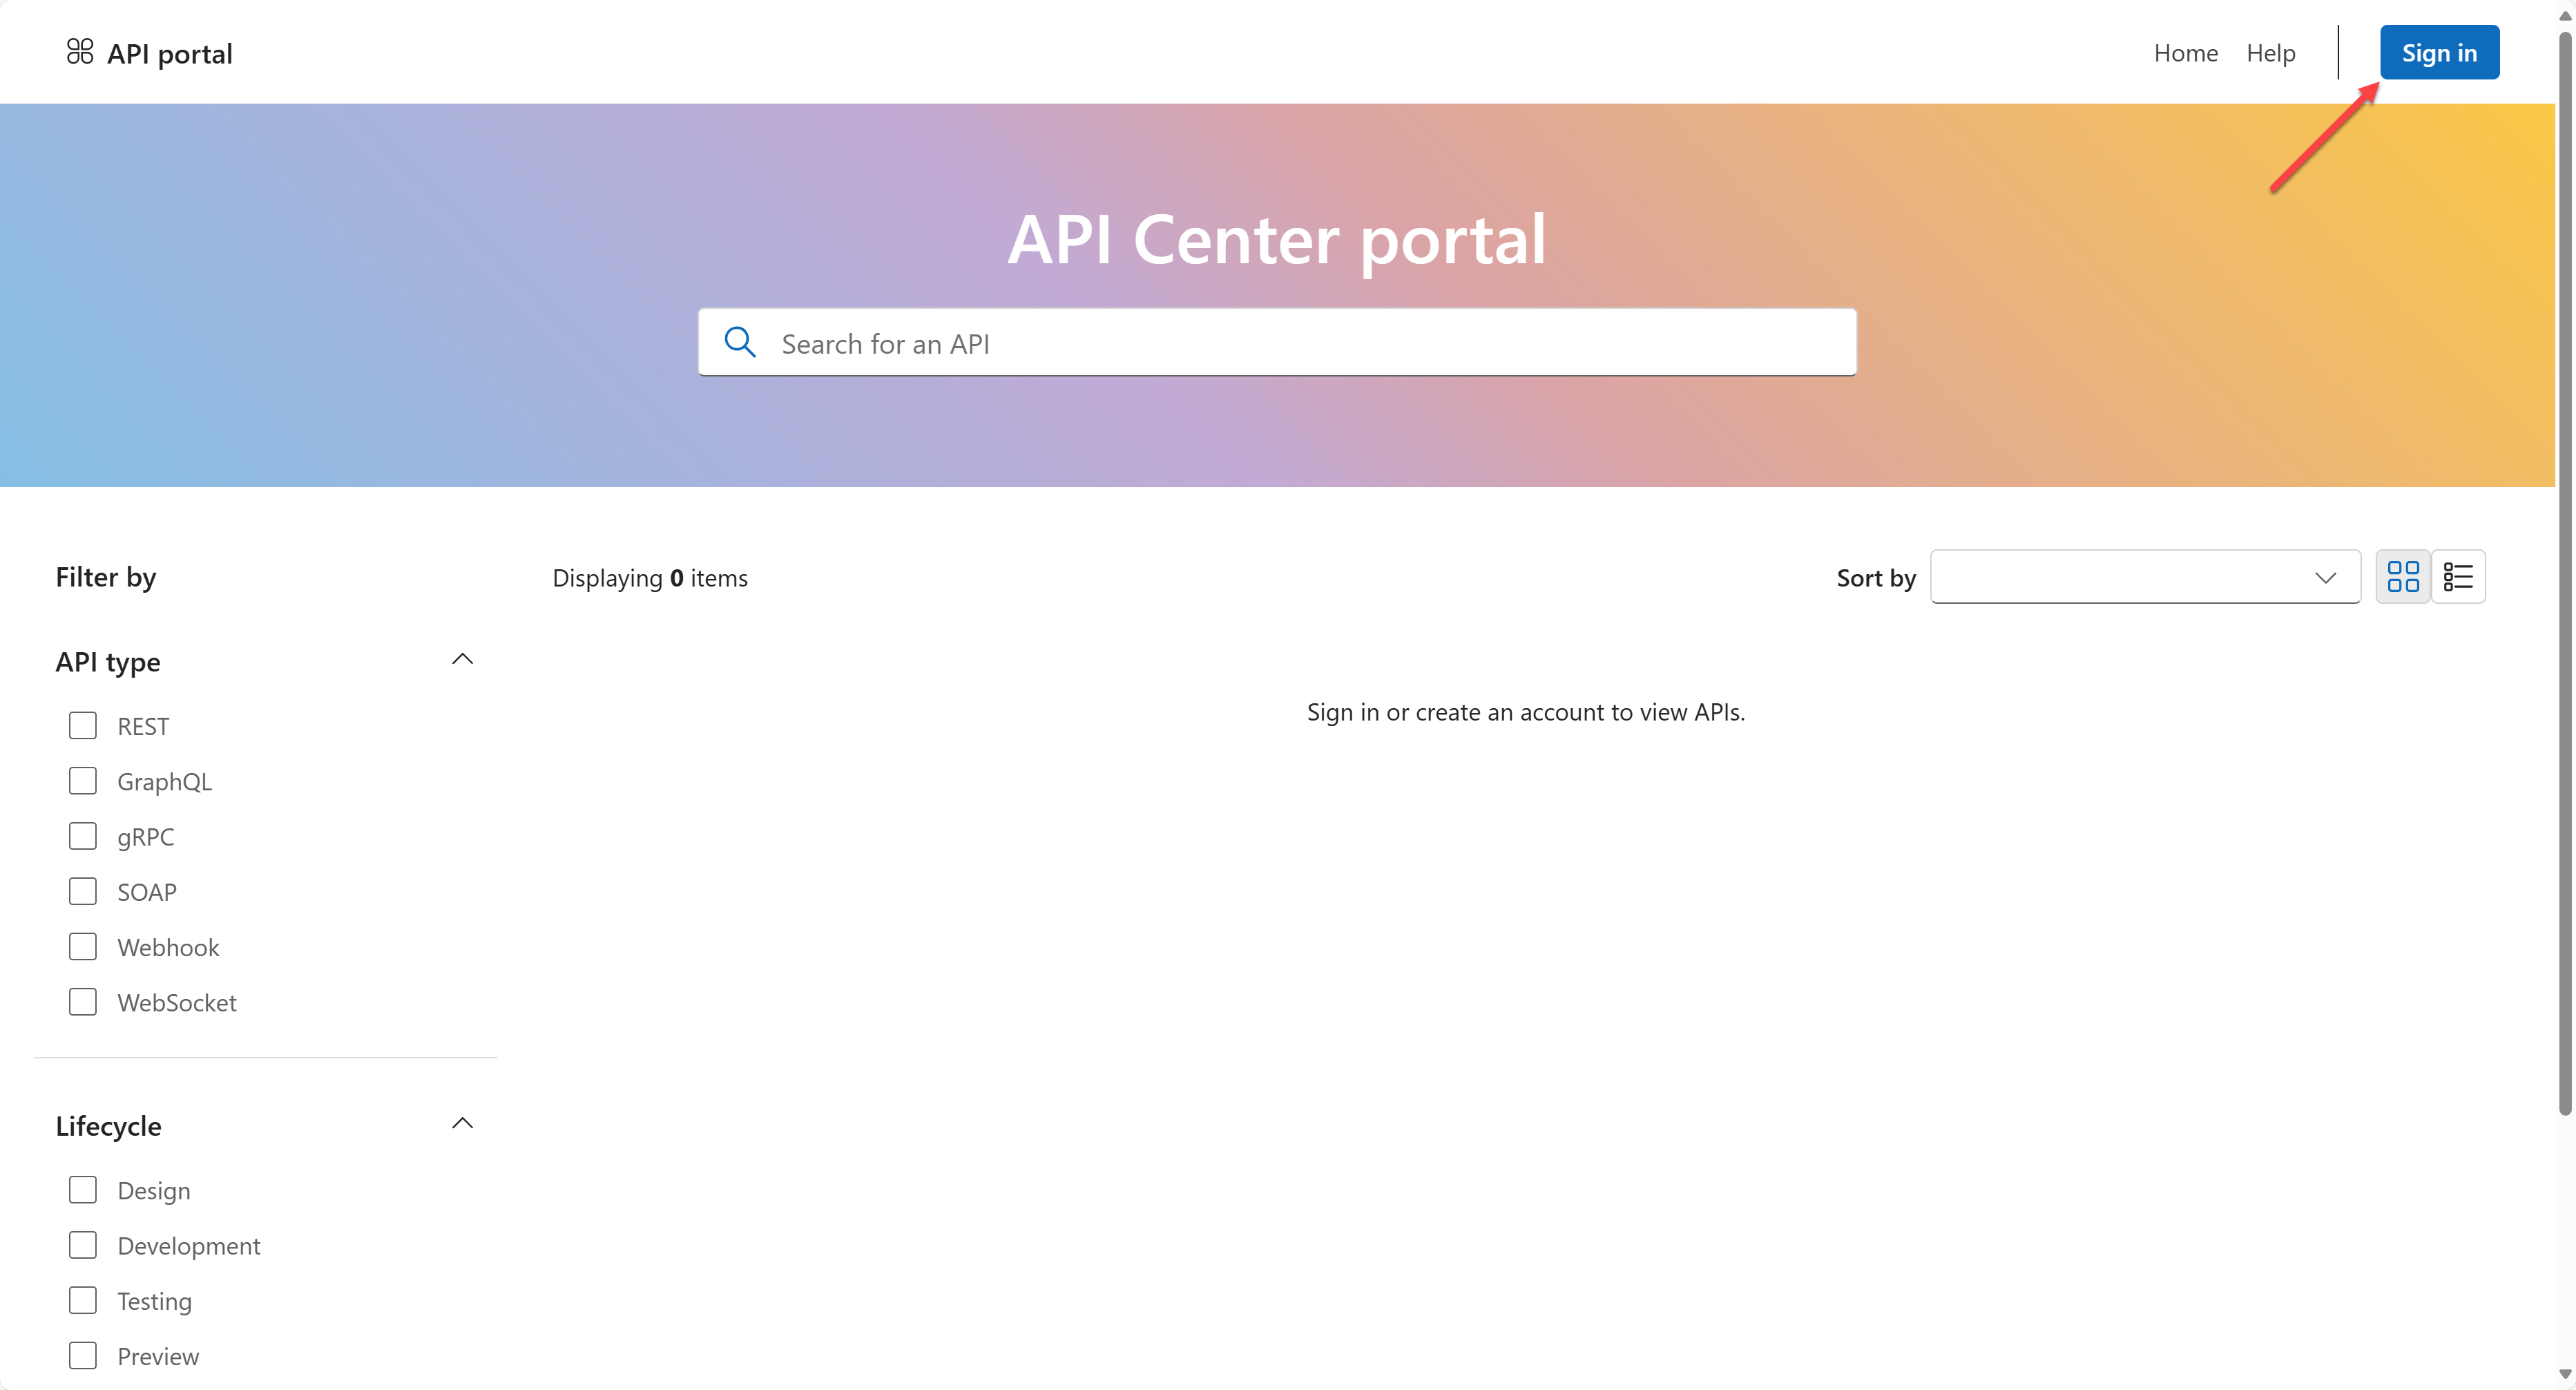Toggle the gRPC filter option
This screenshot has height=1390, width=2576.
pyautogui.click(x=83, y=836)
